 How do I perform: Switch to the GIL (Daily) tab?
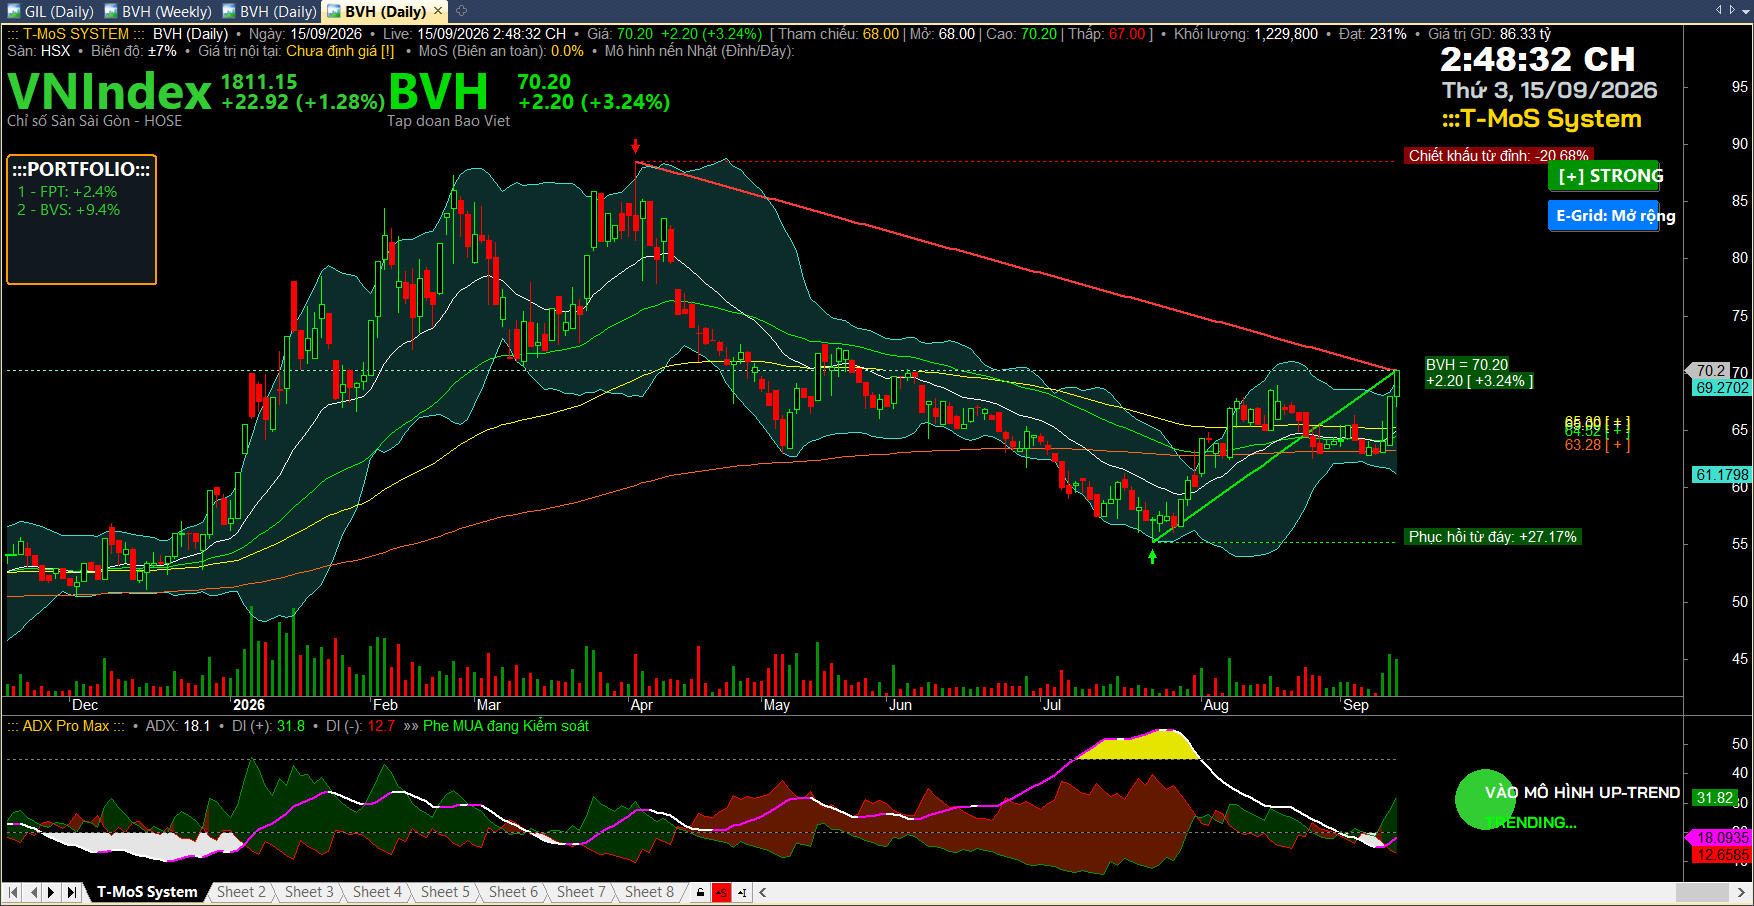(50, 12)
